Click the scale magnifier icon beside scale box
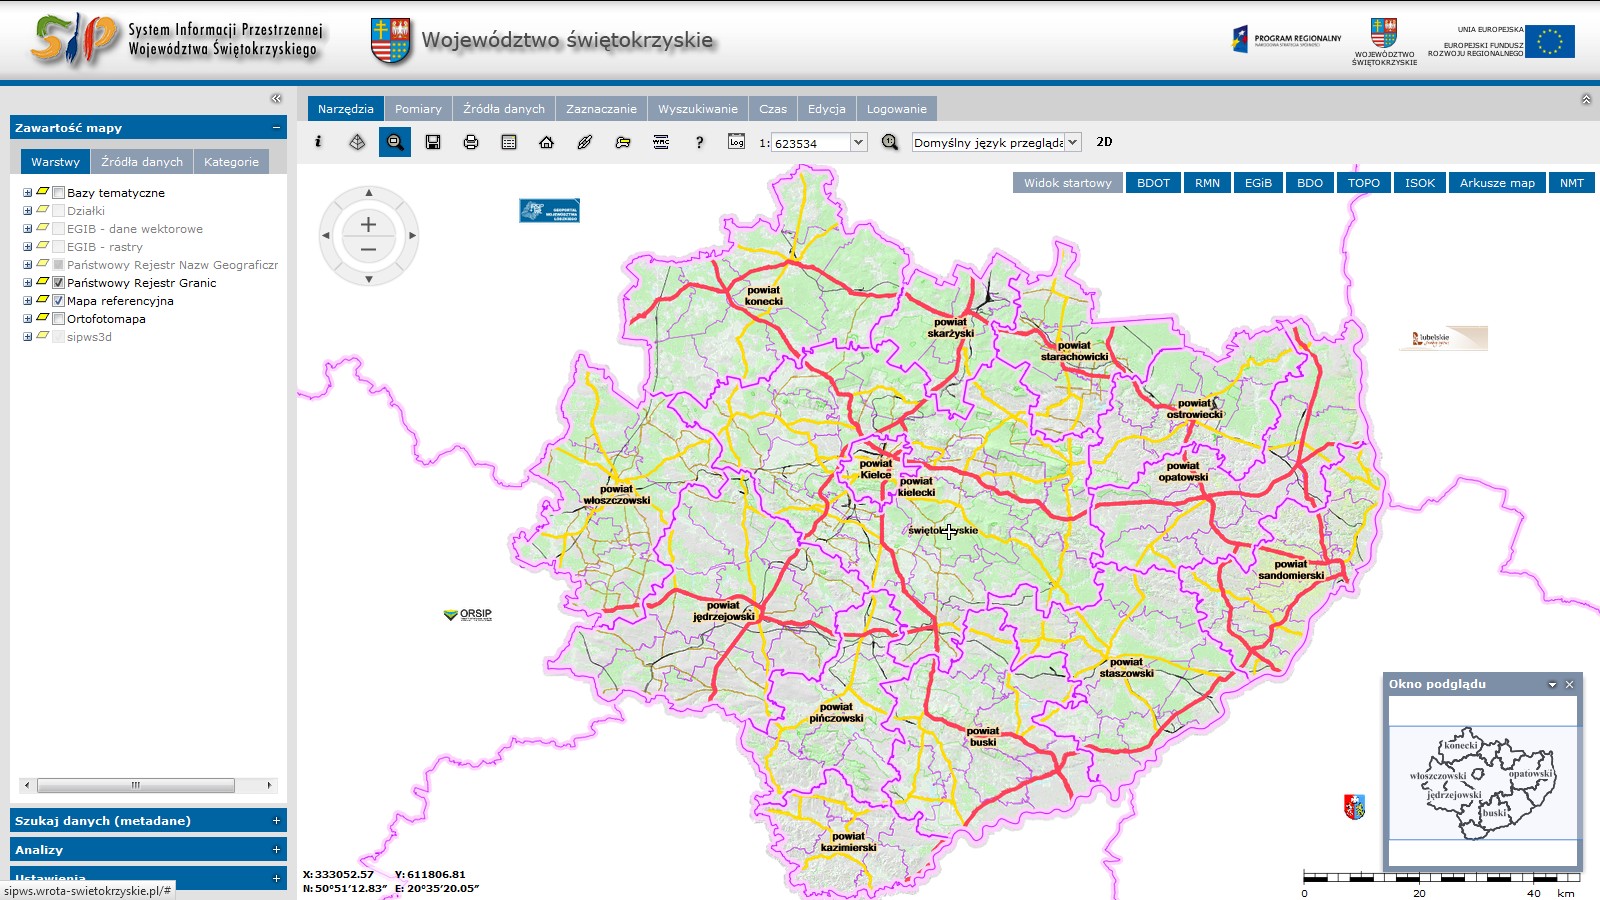Viewport: 1600px width, 900px height. click(x=890, y=142)
